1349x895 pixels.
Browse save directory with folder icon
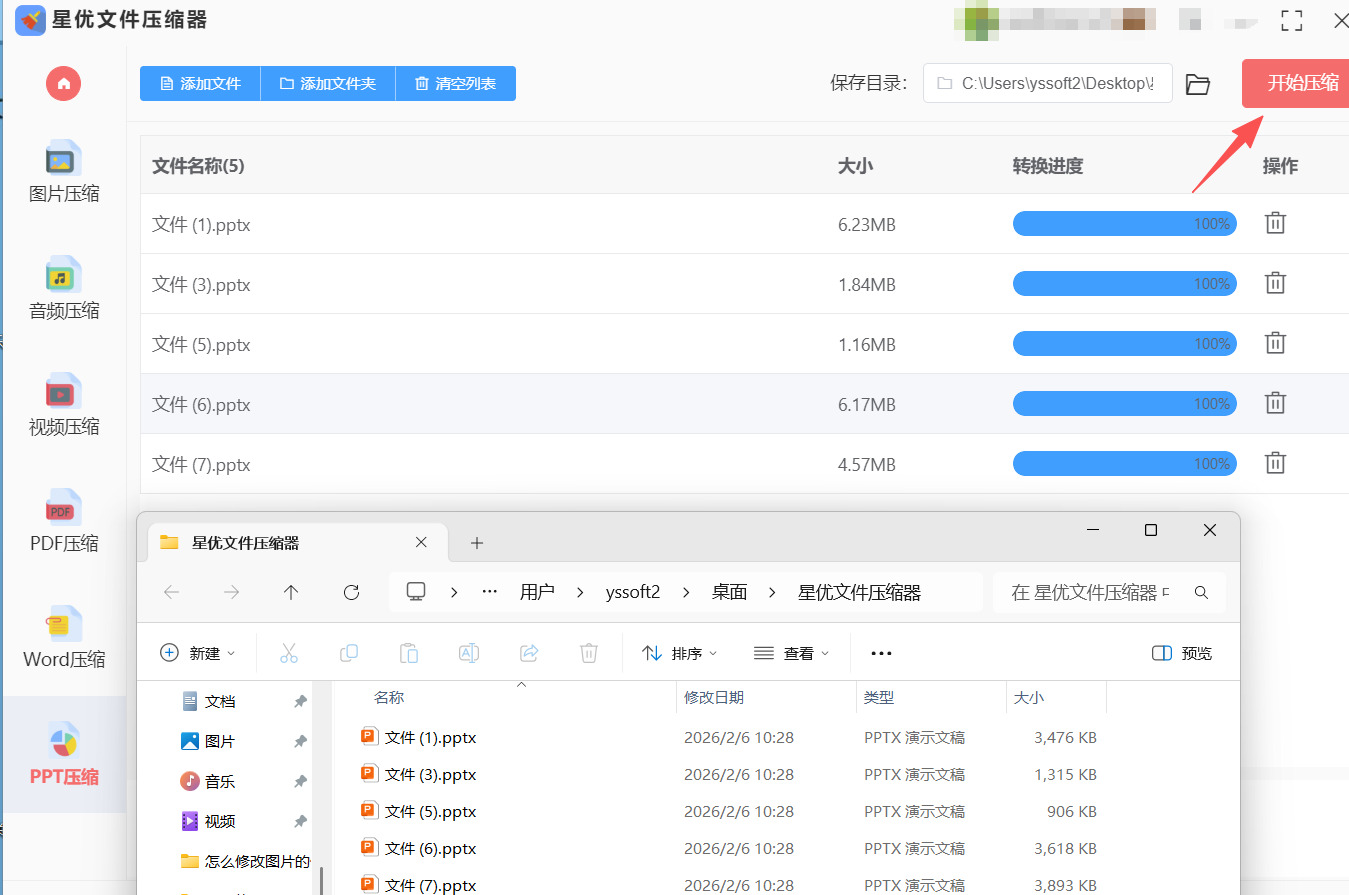(x=1197, y=84)
